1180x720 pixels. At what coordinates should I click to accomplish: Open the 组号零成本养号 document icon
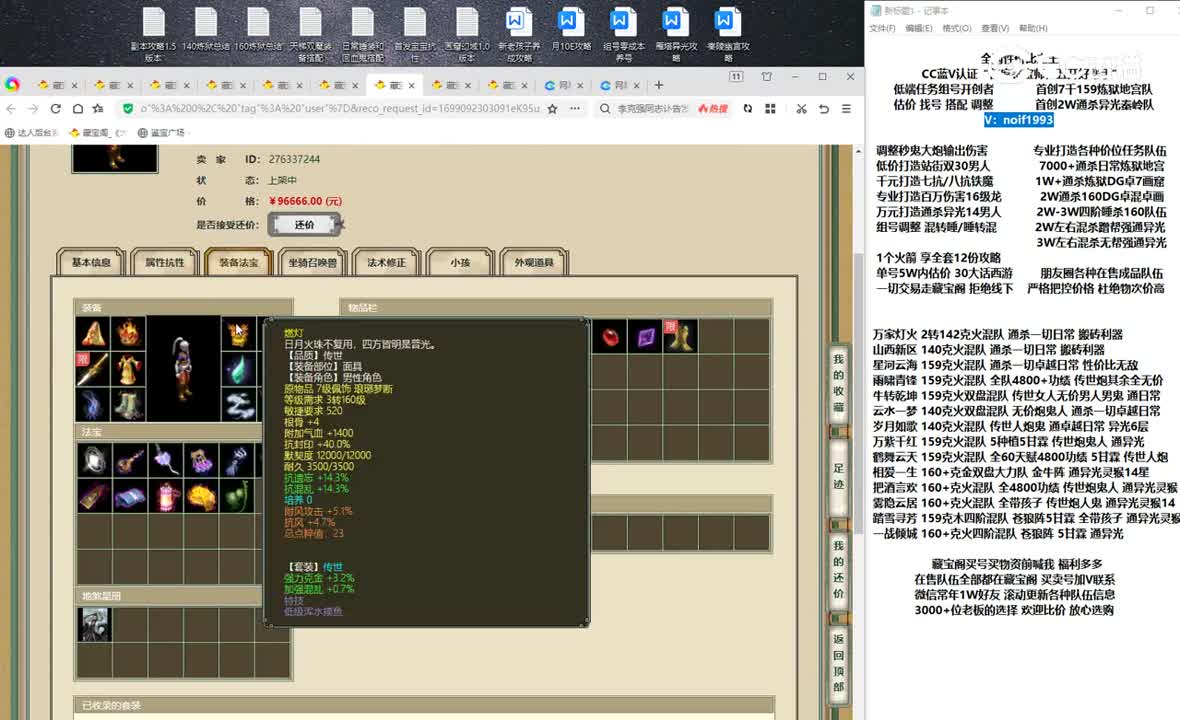[623, 34]
